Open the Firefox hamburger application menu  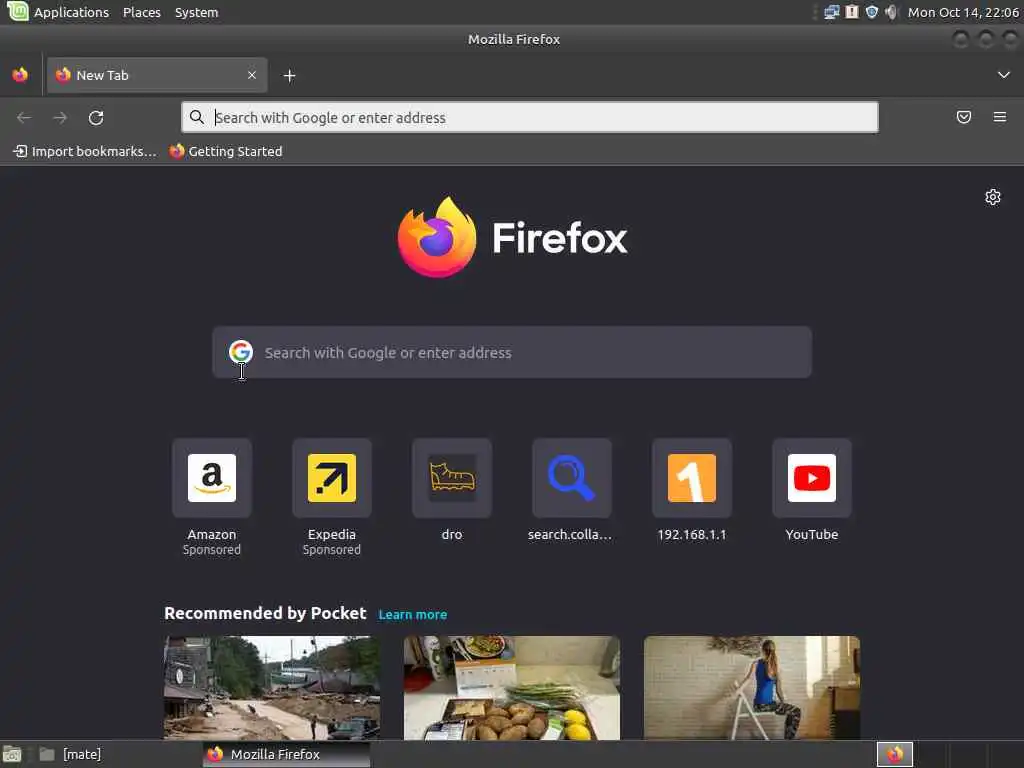(x=1000, y=117)
